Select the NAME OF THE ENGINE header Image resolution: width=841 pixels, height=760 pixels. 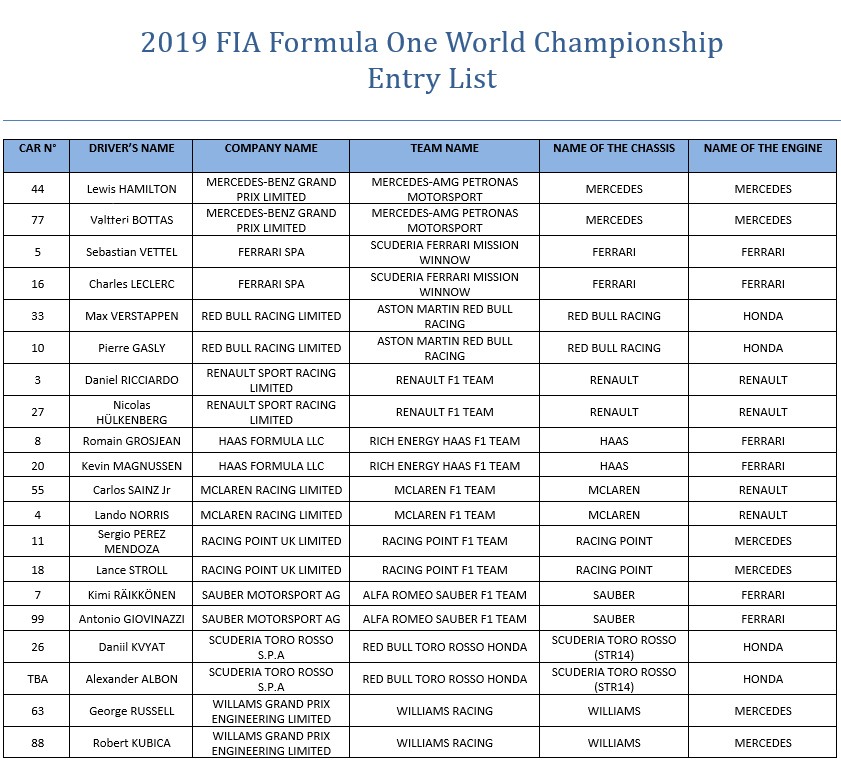tap(763, 156)
